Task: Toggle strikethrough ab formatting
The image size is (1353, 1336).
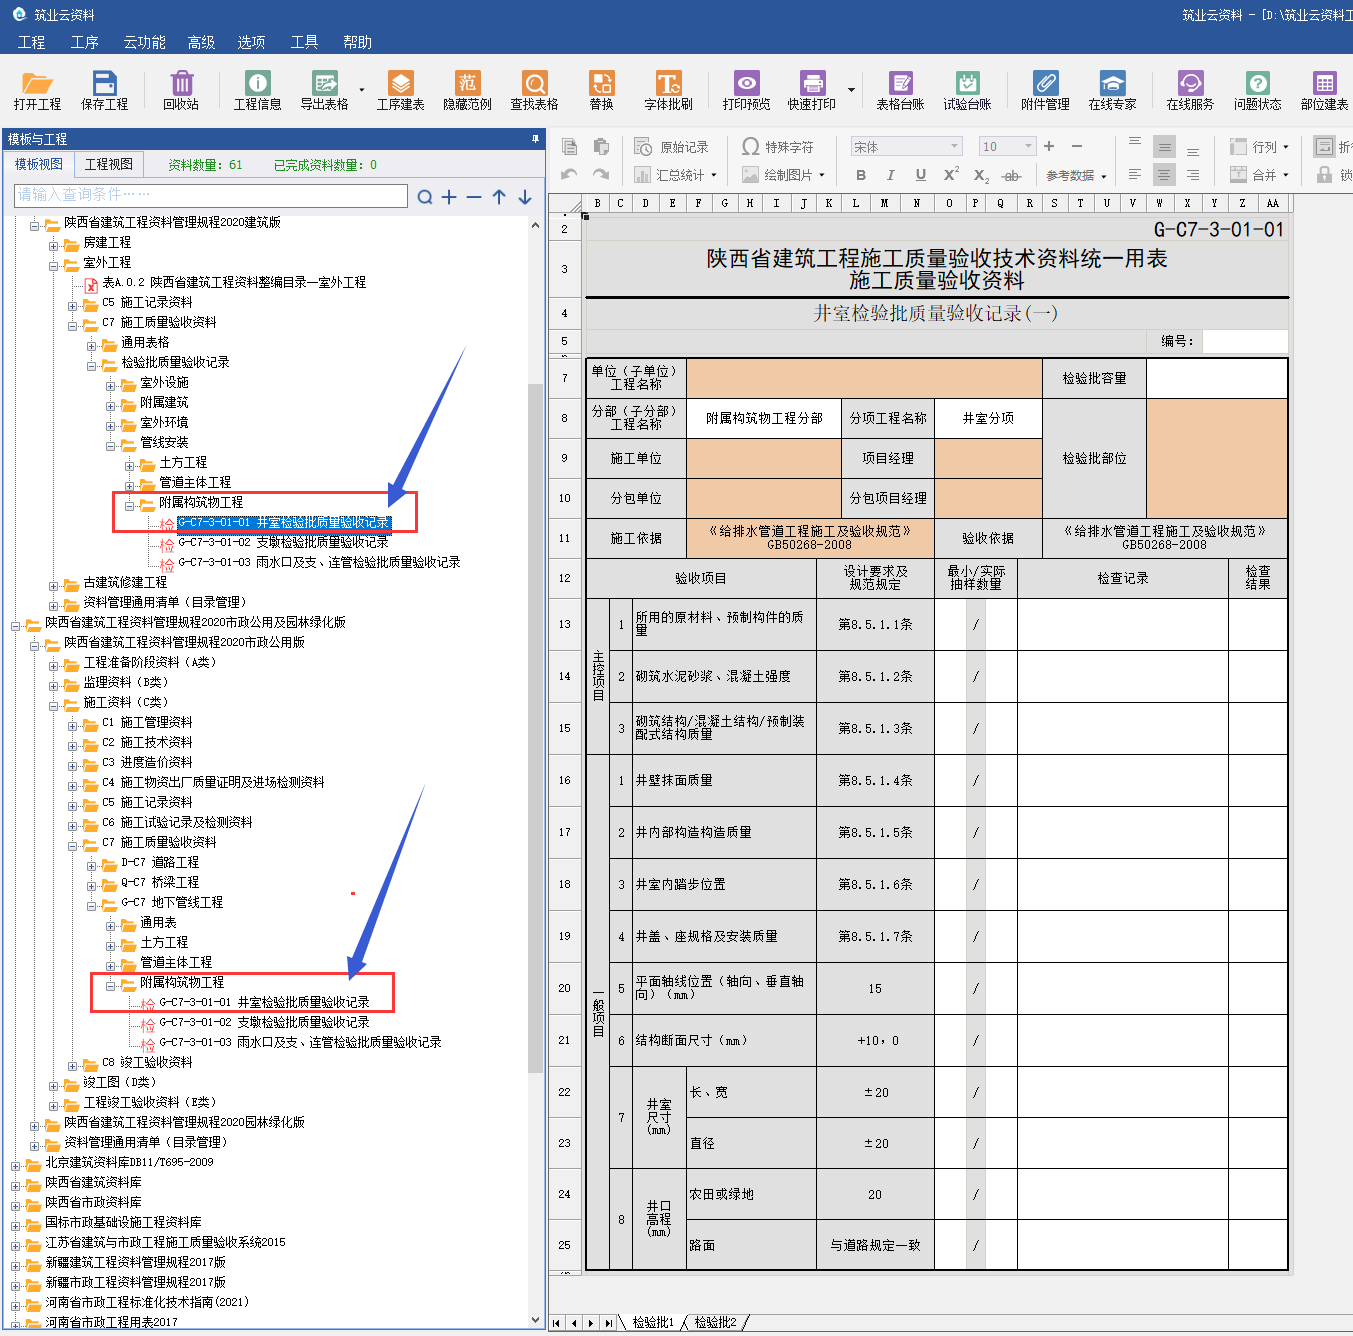Action: click(x=1012, y=175)
